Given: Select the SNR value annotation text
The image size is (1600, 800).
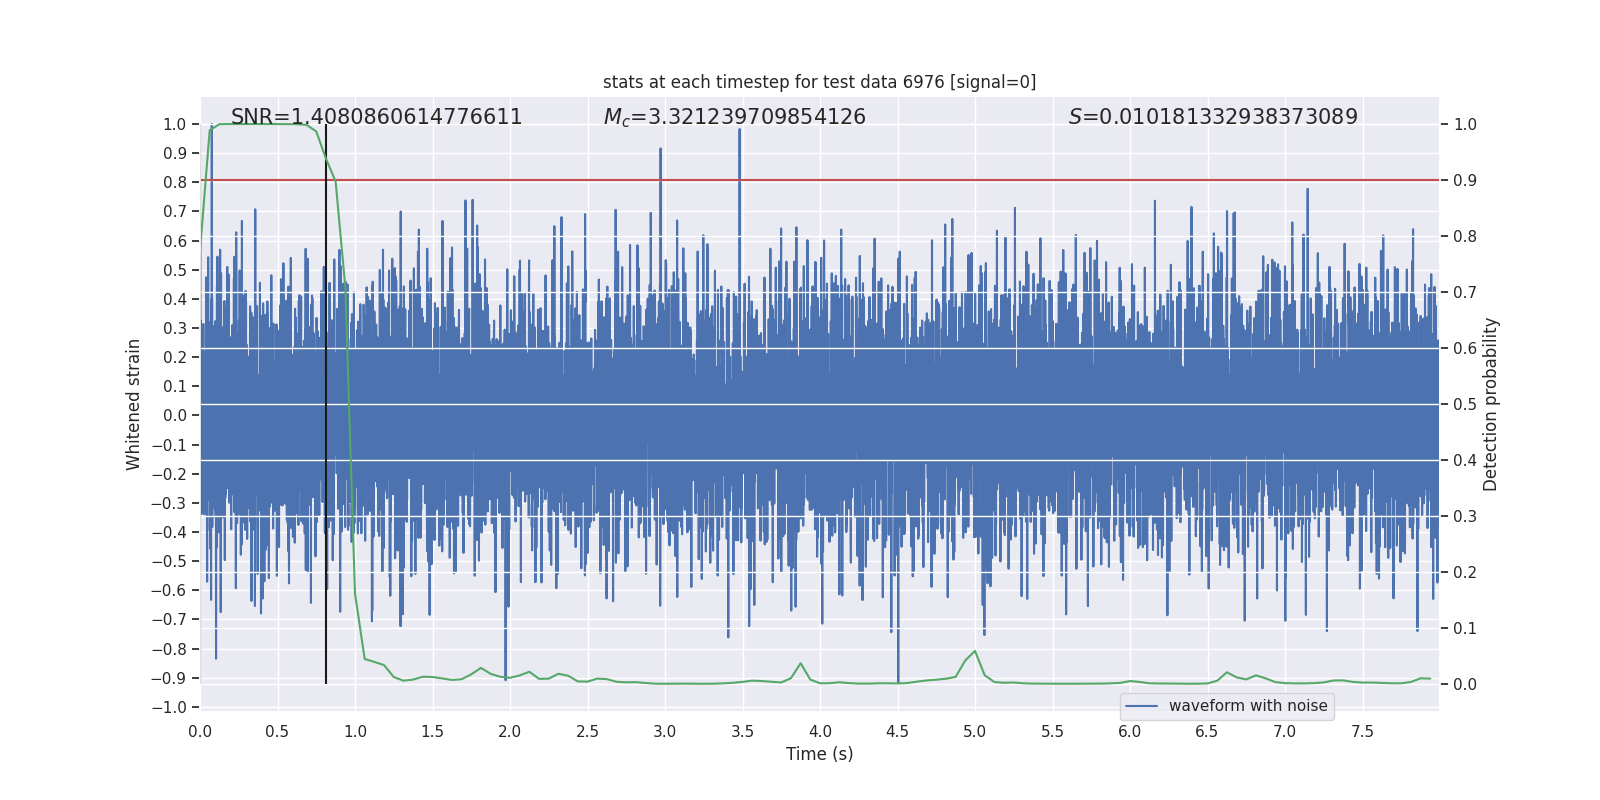Looking at the screenshot, I should point(376,117).
